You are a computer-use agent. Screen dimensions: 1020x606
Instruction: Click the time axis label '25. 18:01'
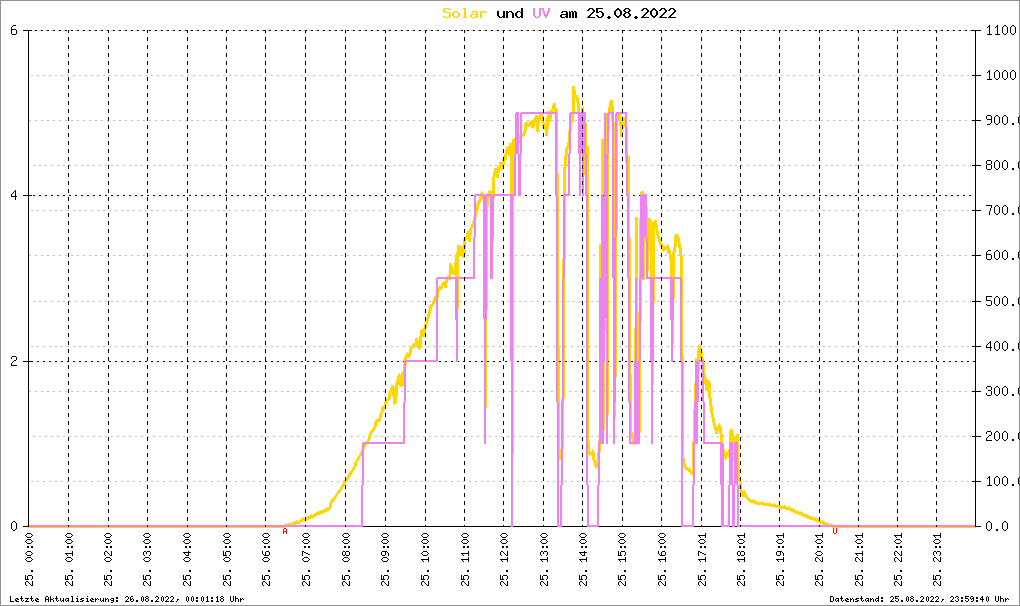point(741,559)
